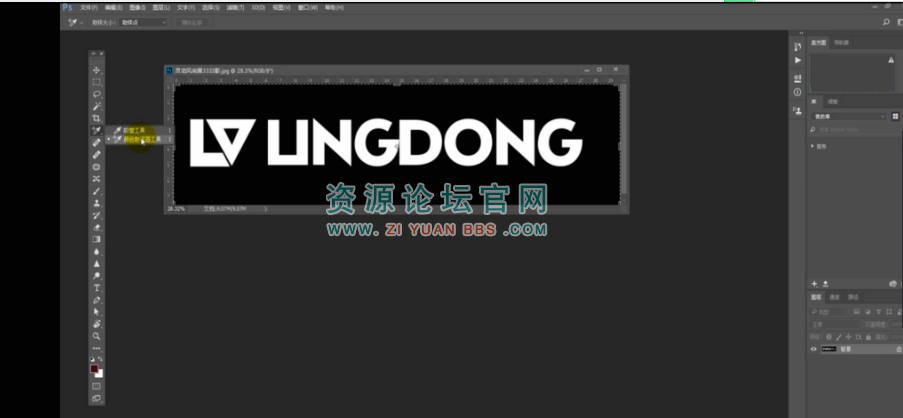The image size is (903, 418).
Task: Select the Path Selection arrow tool
Action: tap(96, 312)
